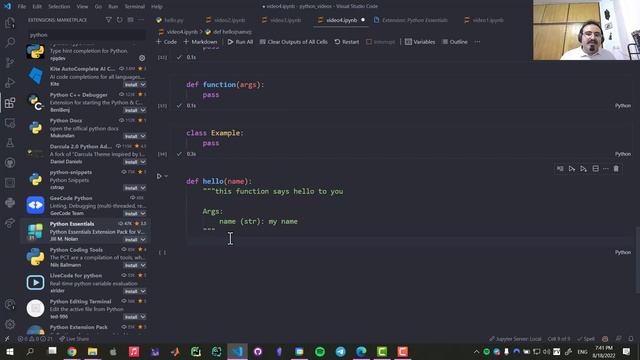Execute cell and below icon

[584, 169]
